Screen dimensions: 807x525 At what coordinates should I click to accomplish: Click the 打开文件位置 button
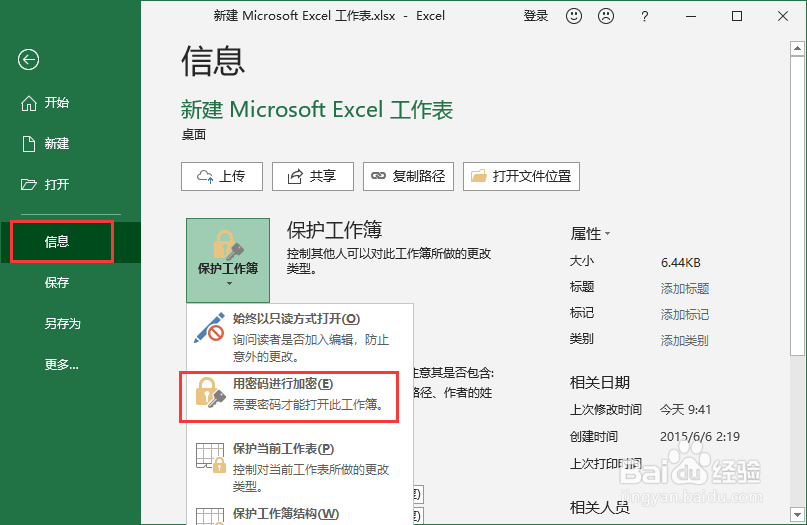(x=521, y=177)
